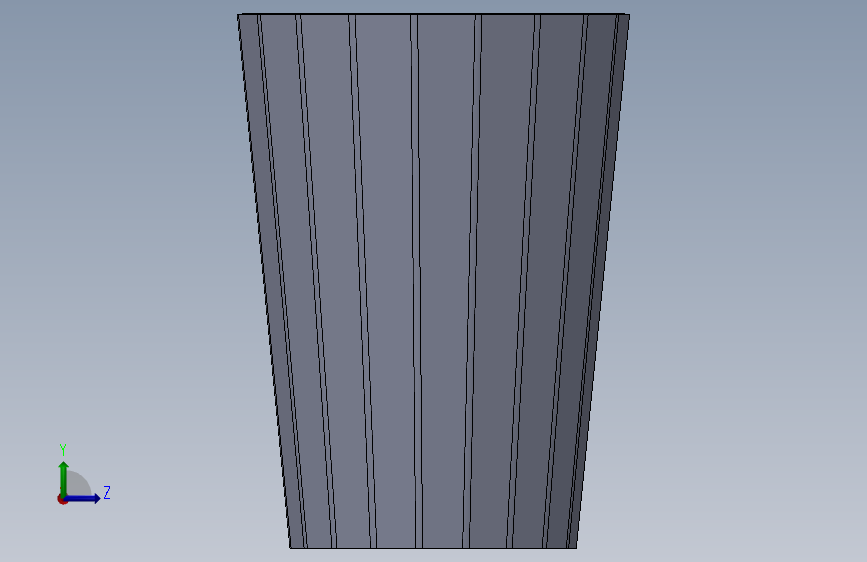Click the red X axis origin dot
Screen dimensions: 867x562
click(62, 499)
